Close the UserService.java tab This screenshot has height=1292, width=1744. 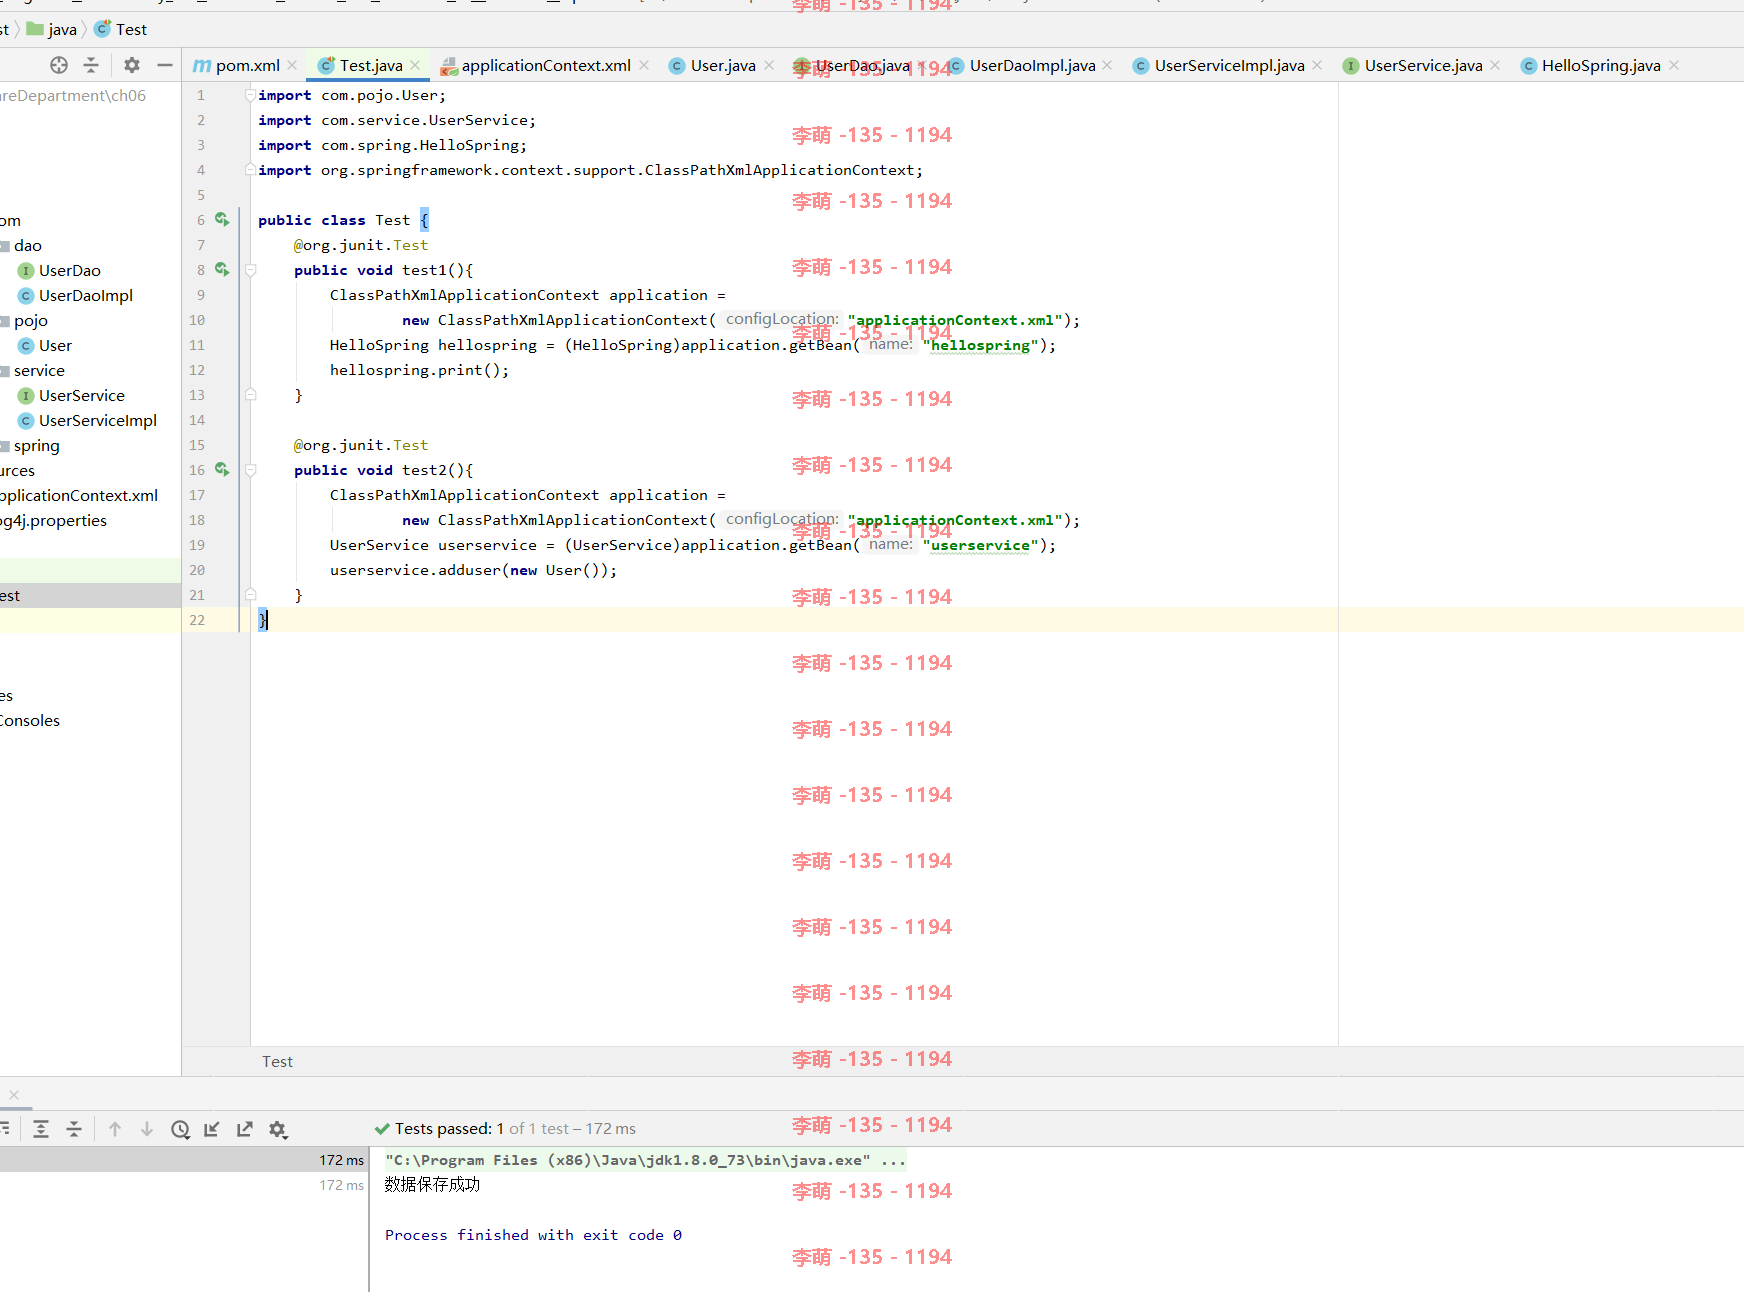tap(1495, 65)
